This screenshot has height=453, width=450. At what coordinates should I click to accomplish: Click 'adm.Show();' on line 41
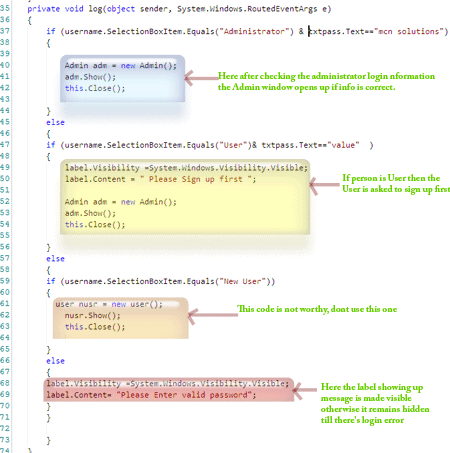pyautogui.click(x=90, y=77)
